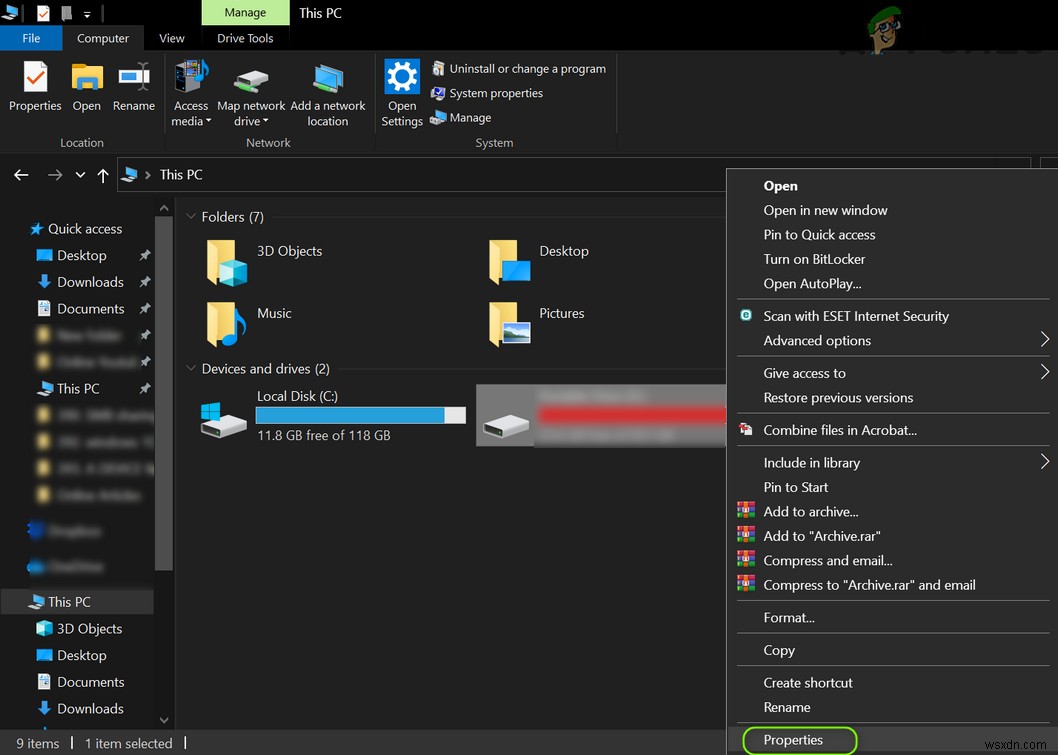The width and height of the screenshot is (1058, 755).
Task: Click the Manage contextual tab
Action: (x=245, y=13)
